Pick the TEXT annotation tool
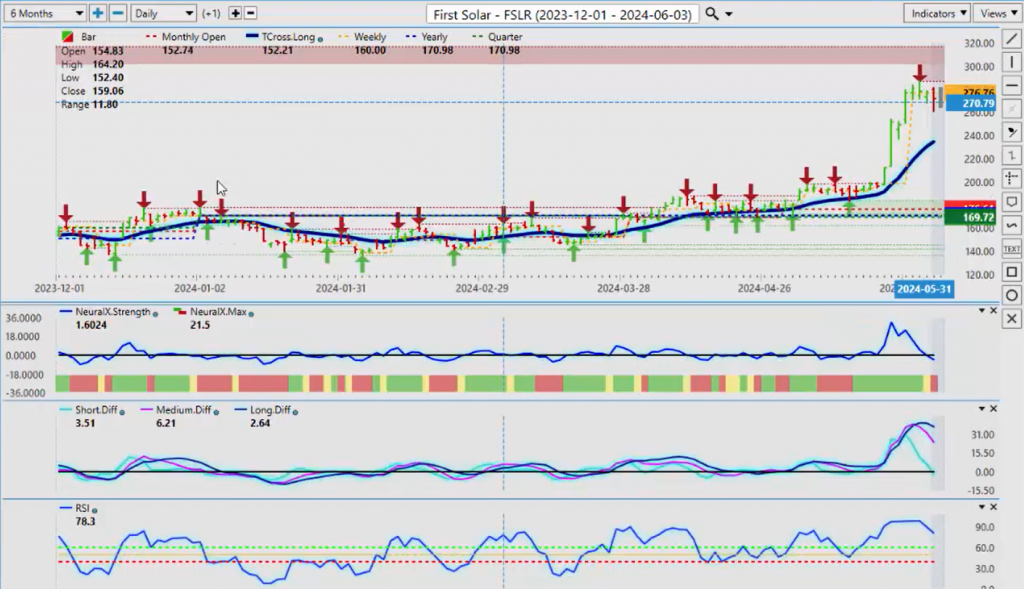Image resolution: width=1024 pixels, height=589 pixels. click(1010, 248)
